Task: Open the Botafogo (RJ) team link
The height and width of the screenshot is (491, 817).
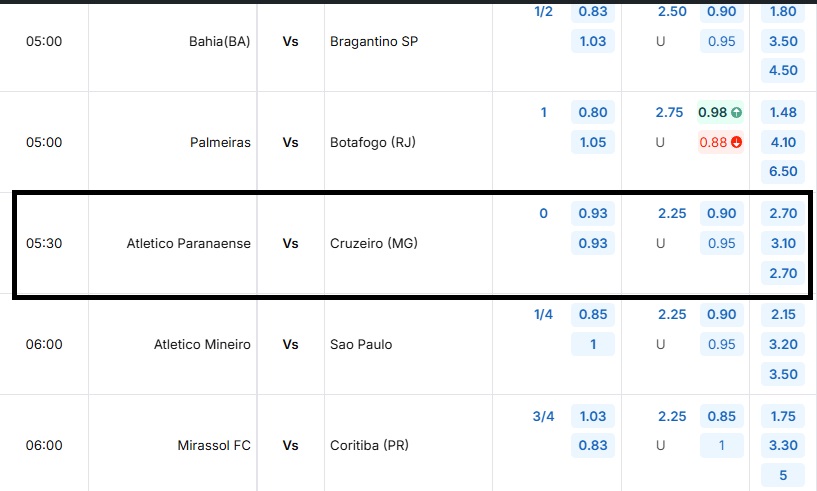Action: (371, 142)
